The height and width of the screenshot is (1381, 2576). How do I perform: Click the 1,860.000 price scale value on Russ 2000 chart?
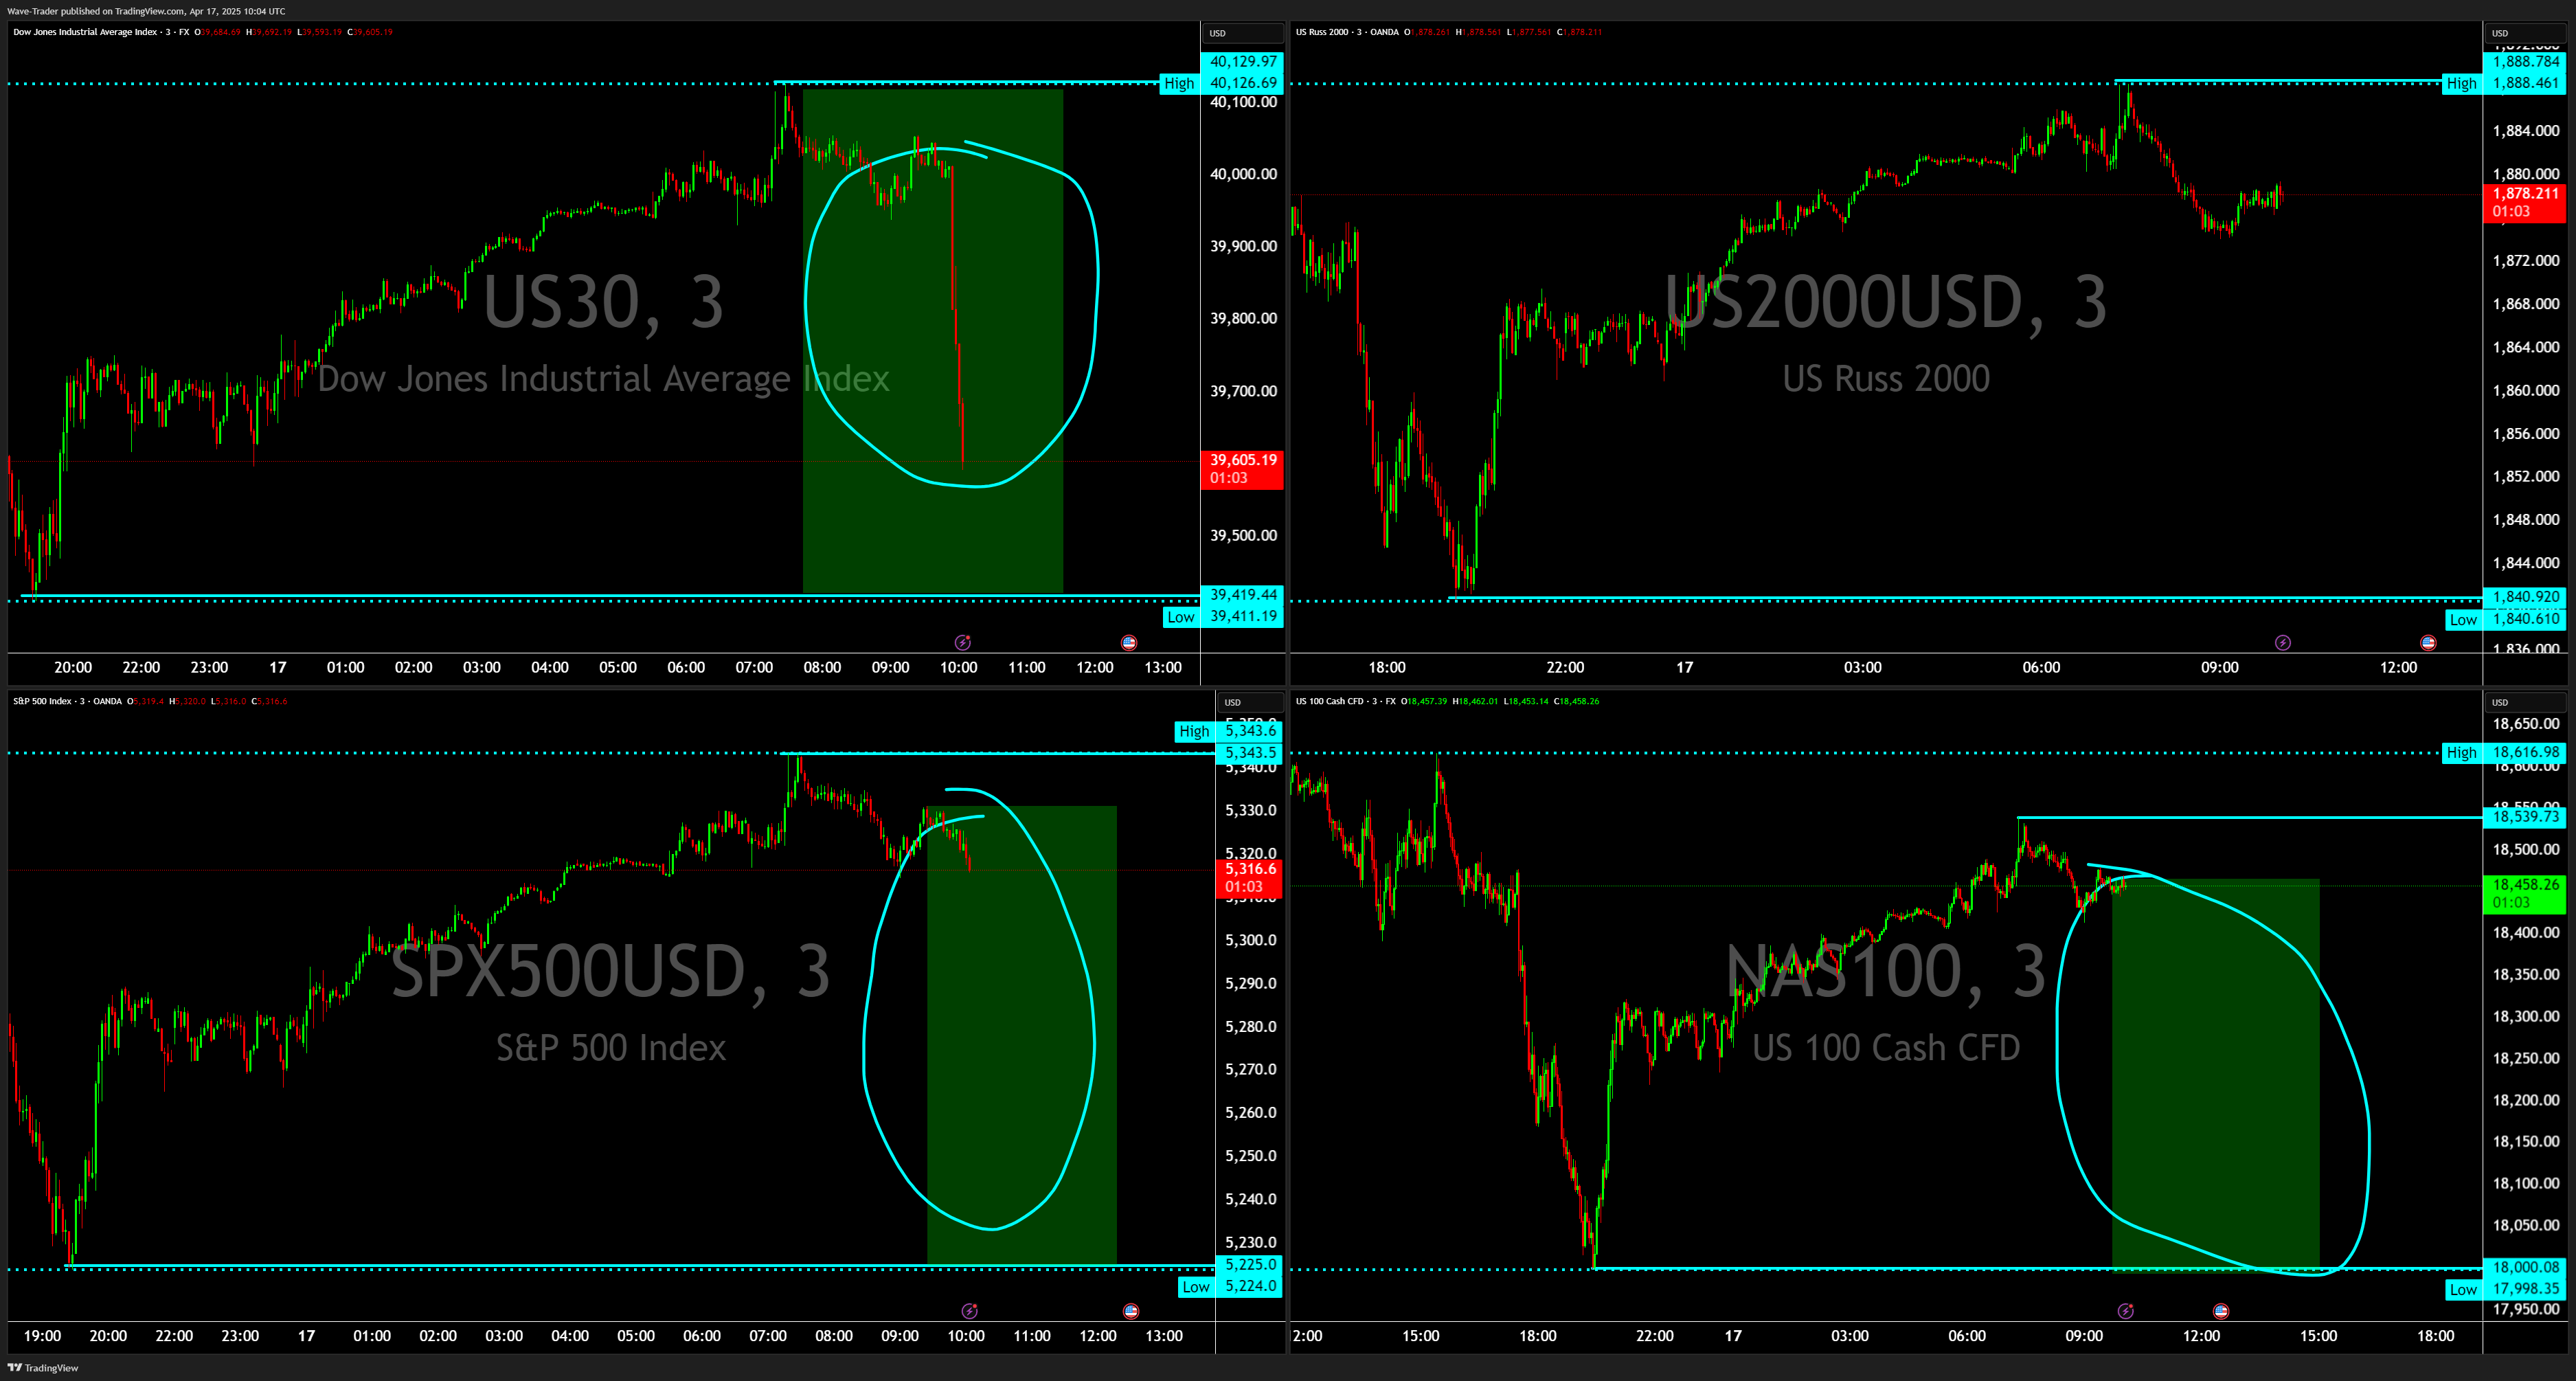[x=2526, y=391]
